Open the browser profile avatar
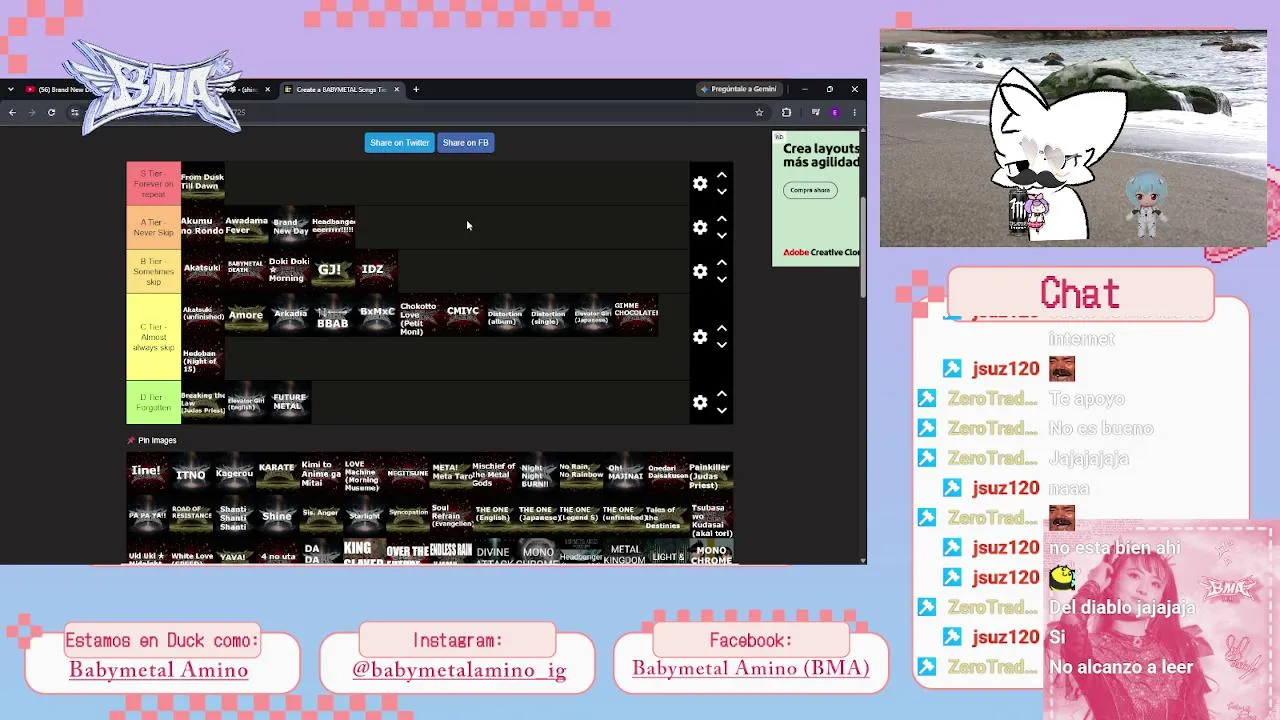Screen dimensions: 1280x720 (835, 112)
